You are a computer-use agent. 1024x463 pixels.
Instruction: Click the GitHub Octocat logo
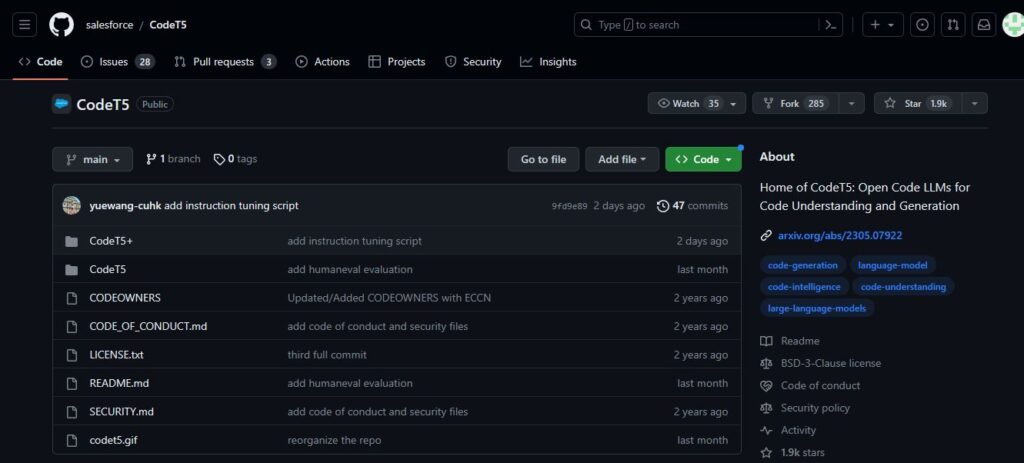[x=61, y=25]
